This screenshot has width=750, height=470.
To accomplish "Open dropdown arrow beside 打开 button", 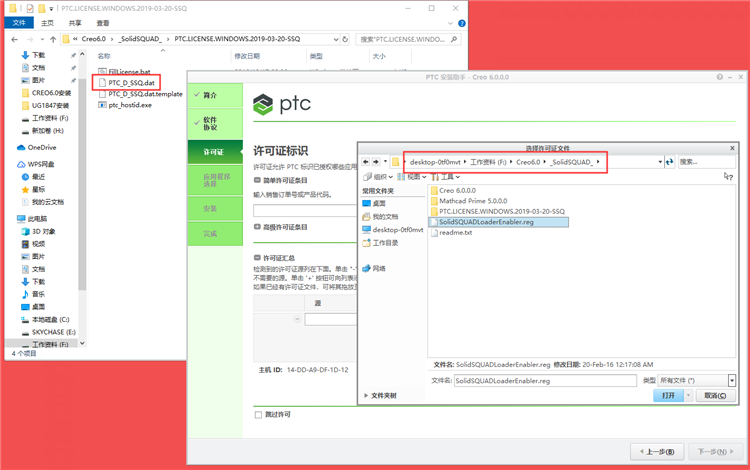I will 688,395.
